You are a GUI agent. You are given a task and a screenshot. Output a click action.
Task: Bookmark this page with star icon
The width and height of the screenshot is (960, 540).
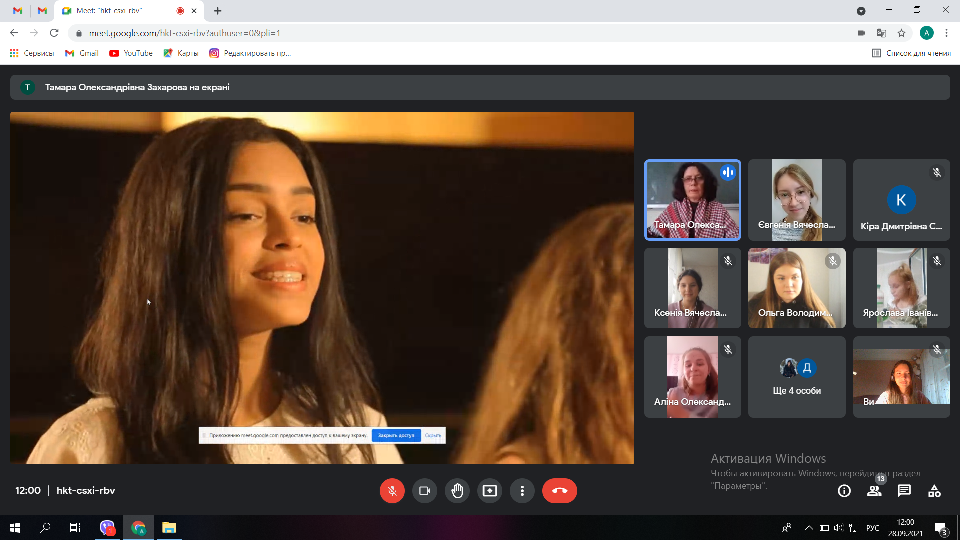[901, 32]
